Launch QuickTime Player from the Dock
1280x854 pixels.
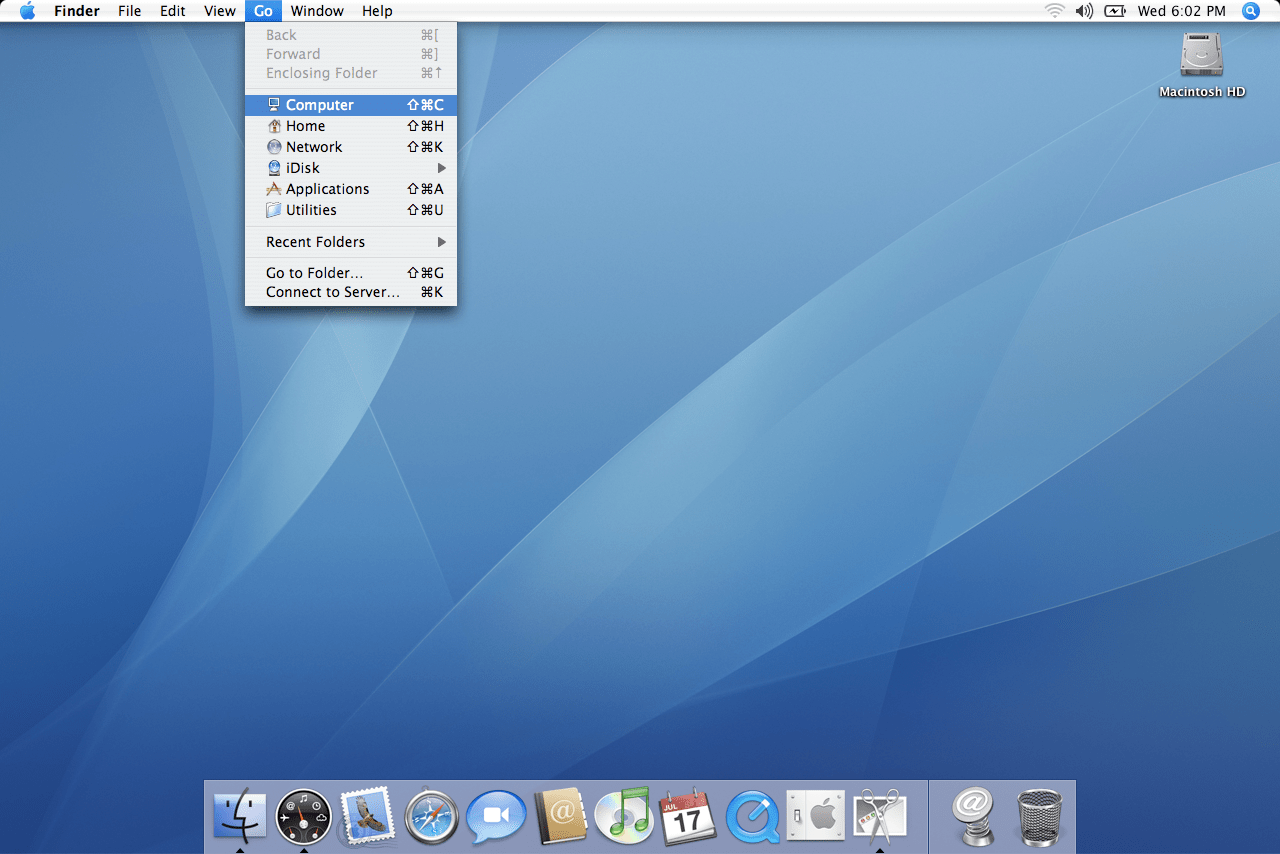click(752, 816)
